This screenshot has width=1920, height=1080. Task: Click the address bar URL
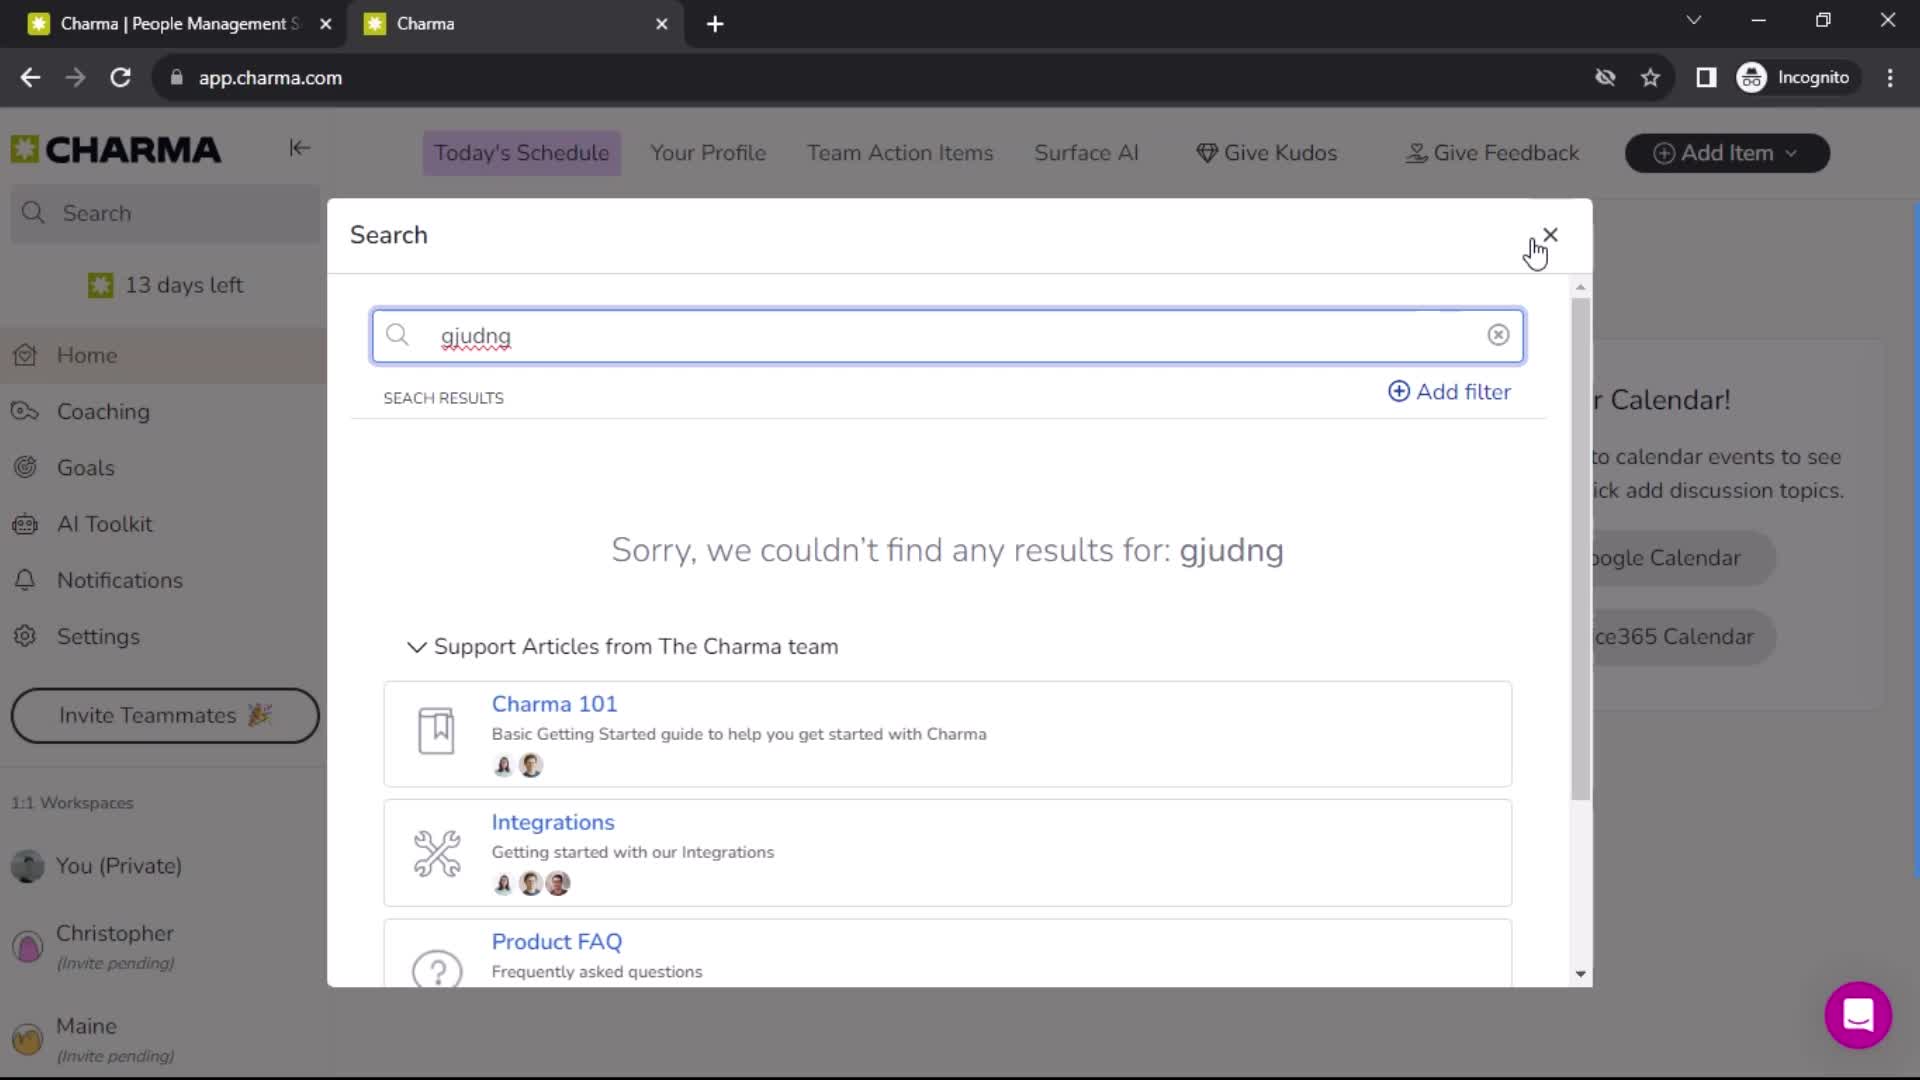[x=270, y=78]
